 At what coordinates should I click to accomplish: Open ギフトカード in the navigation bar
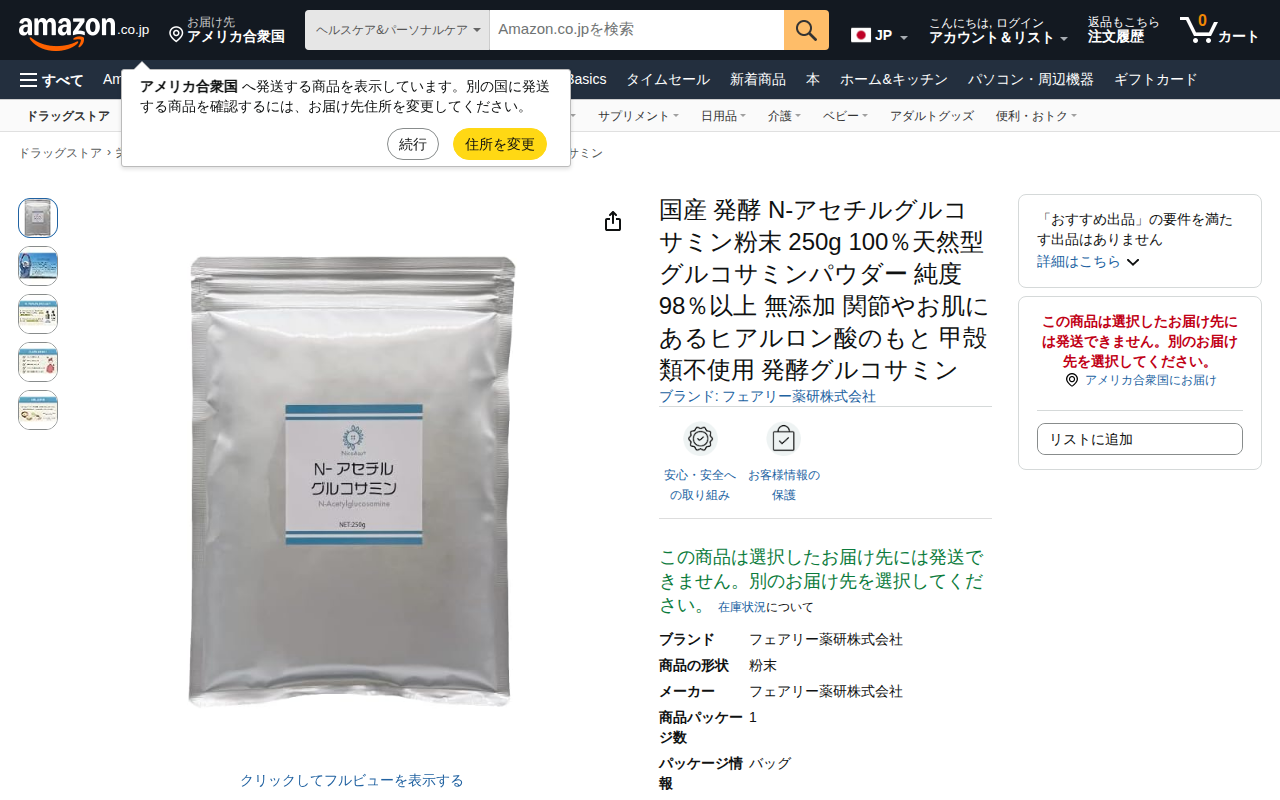click(1155, 80)
